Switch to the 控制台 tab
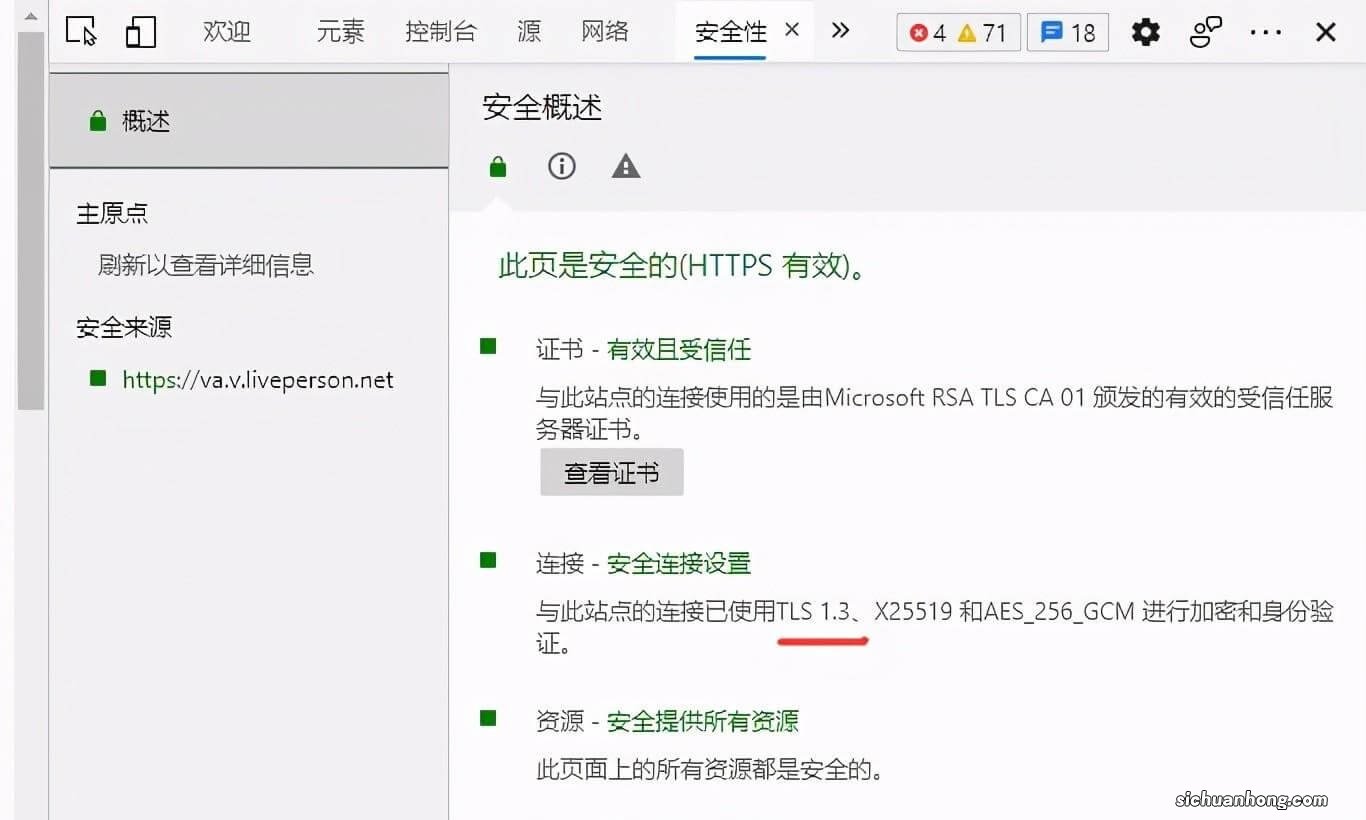The width and height of the screenshot is (1366, 820). (x=442, y=31)
